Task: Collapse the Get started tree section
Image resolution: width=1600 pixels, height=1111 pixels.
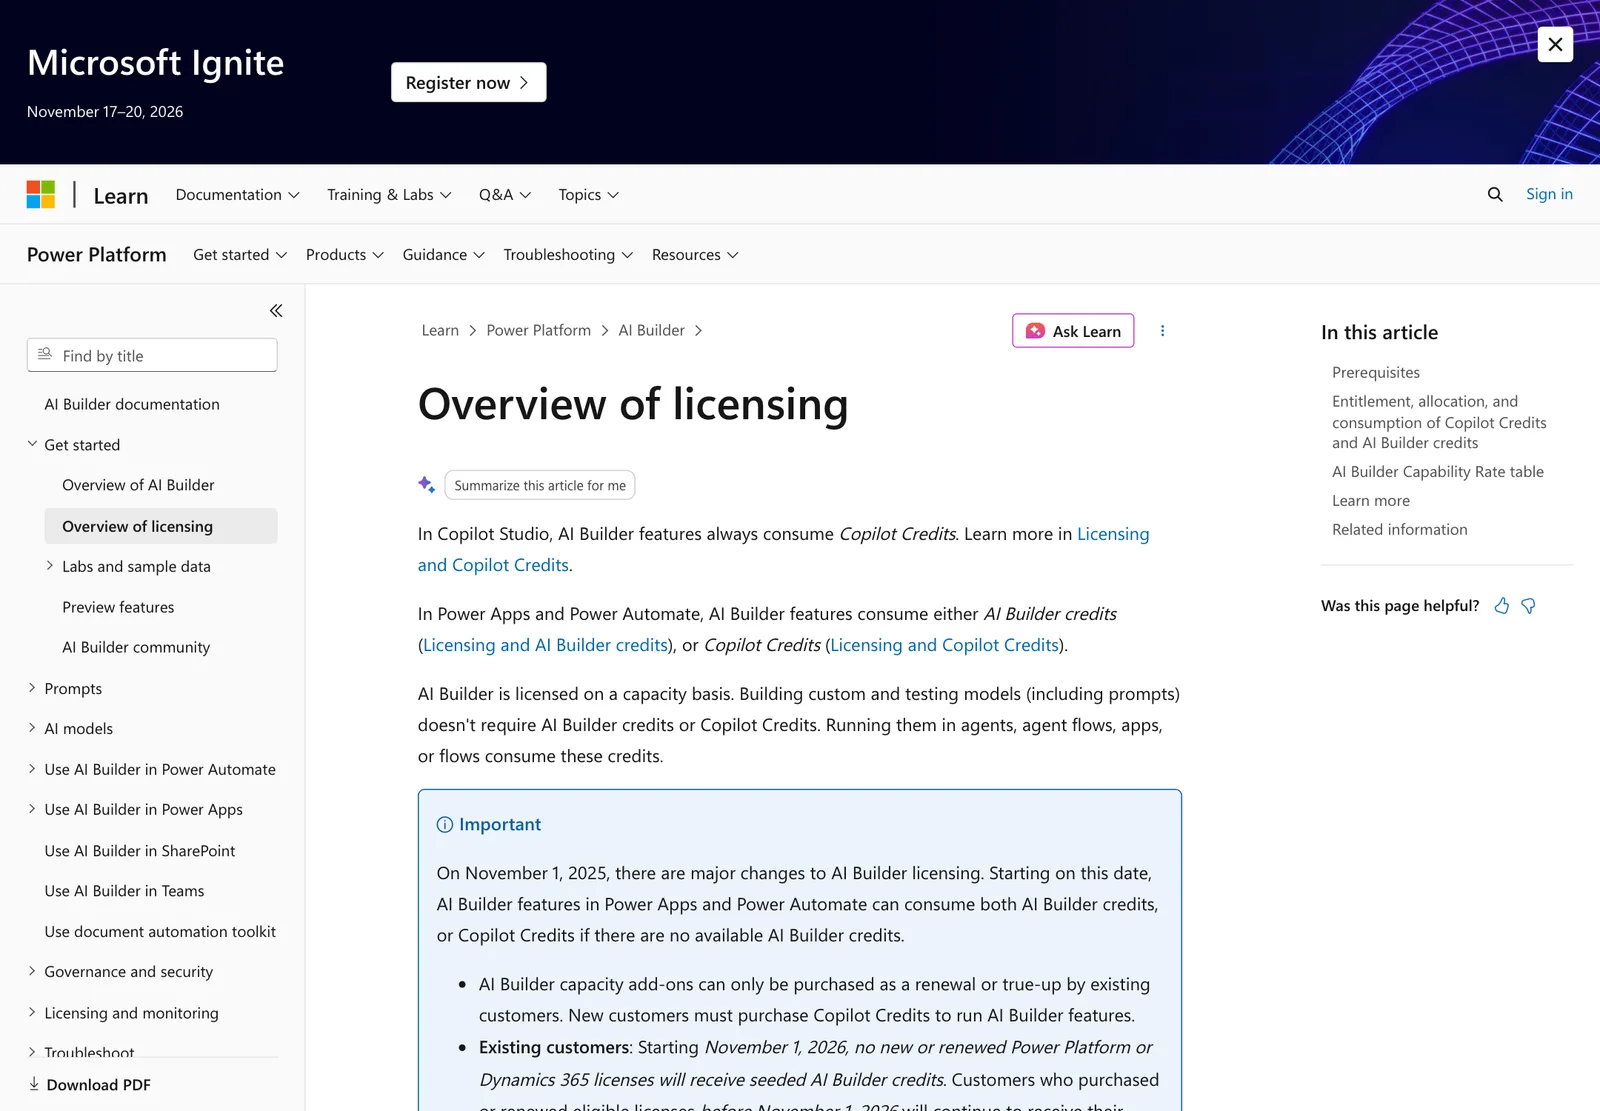Action: 32,444
